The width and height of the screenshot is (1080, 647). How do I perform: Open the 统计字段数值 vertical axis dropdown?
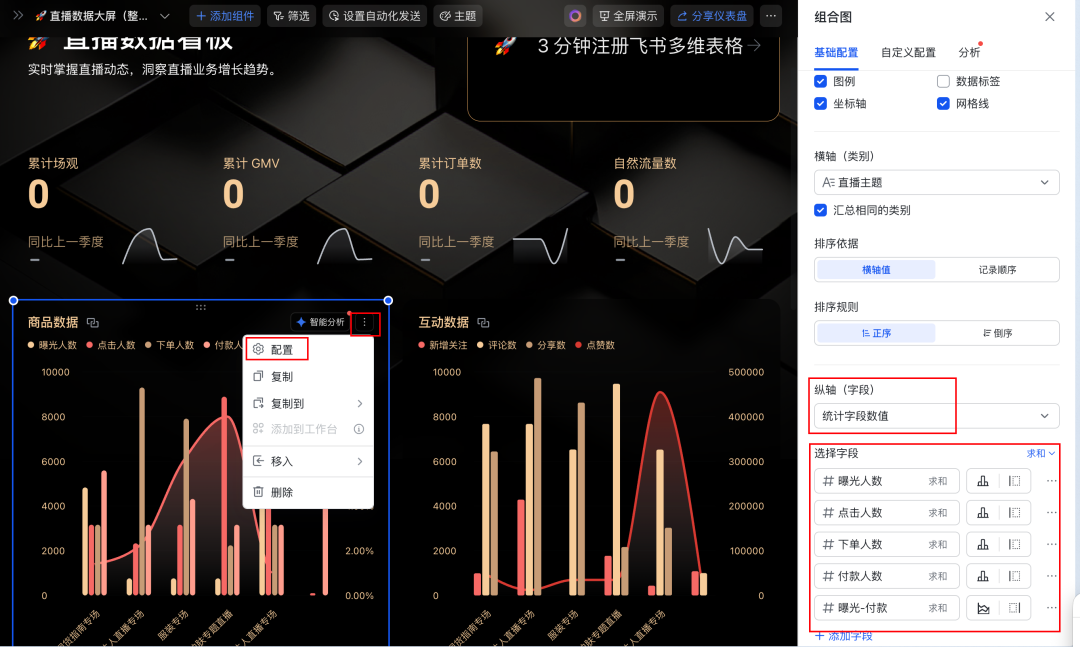coord(936,415)
